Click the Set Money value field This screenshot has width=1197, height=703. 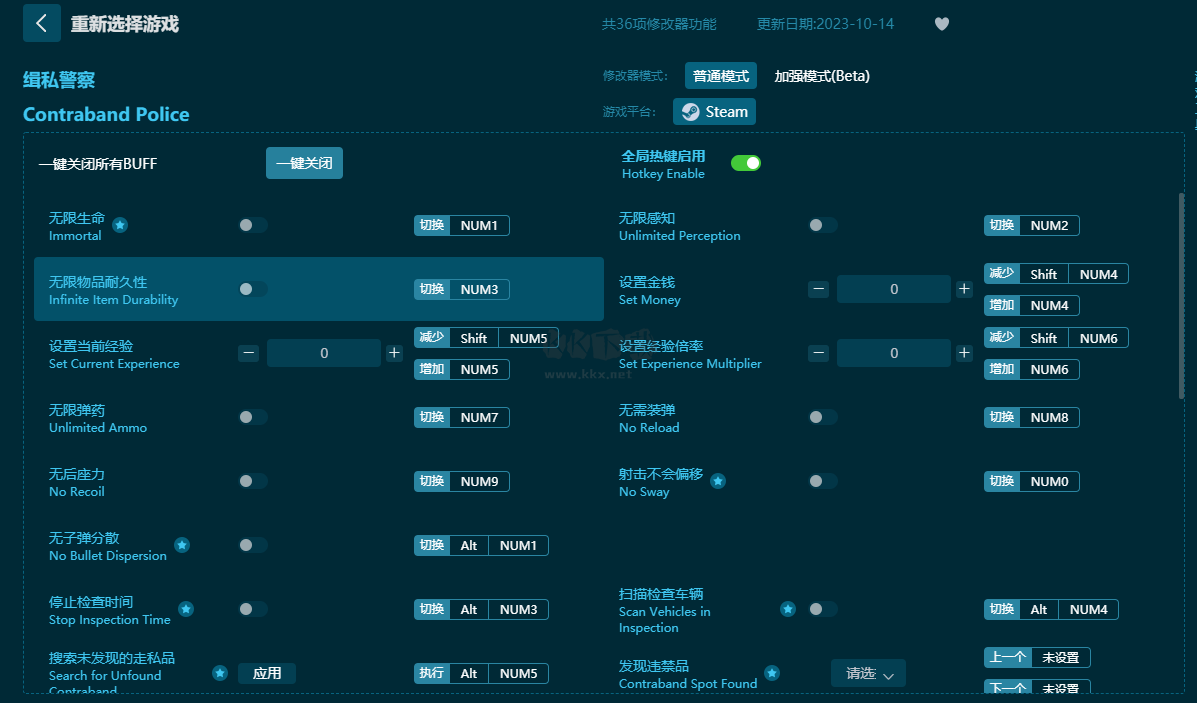[894, 289]
